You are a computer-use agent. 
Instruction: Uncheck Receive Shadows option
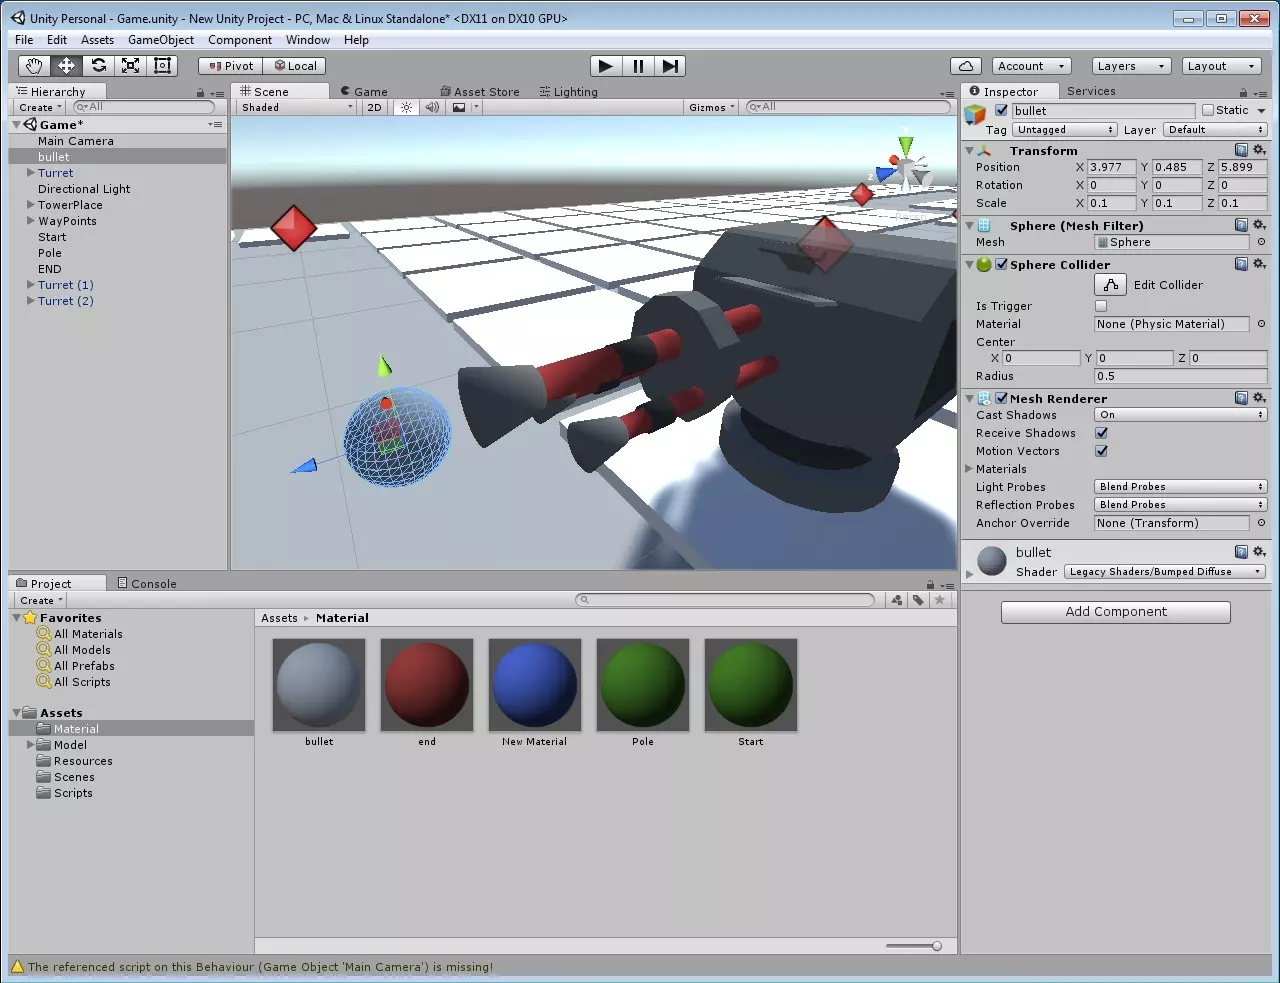[1101, 433]
